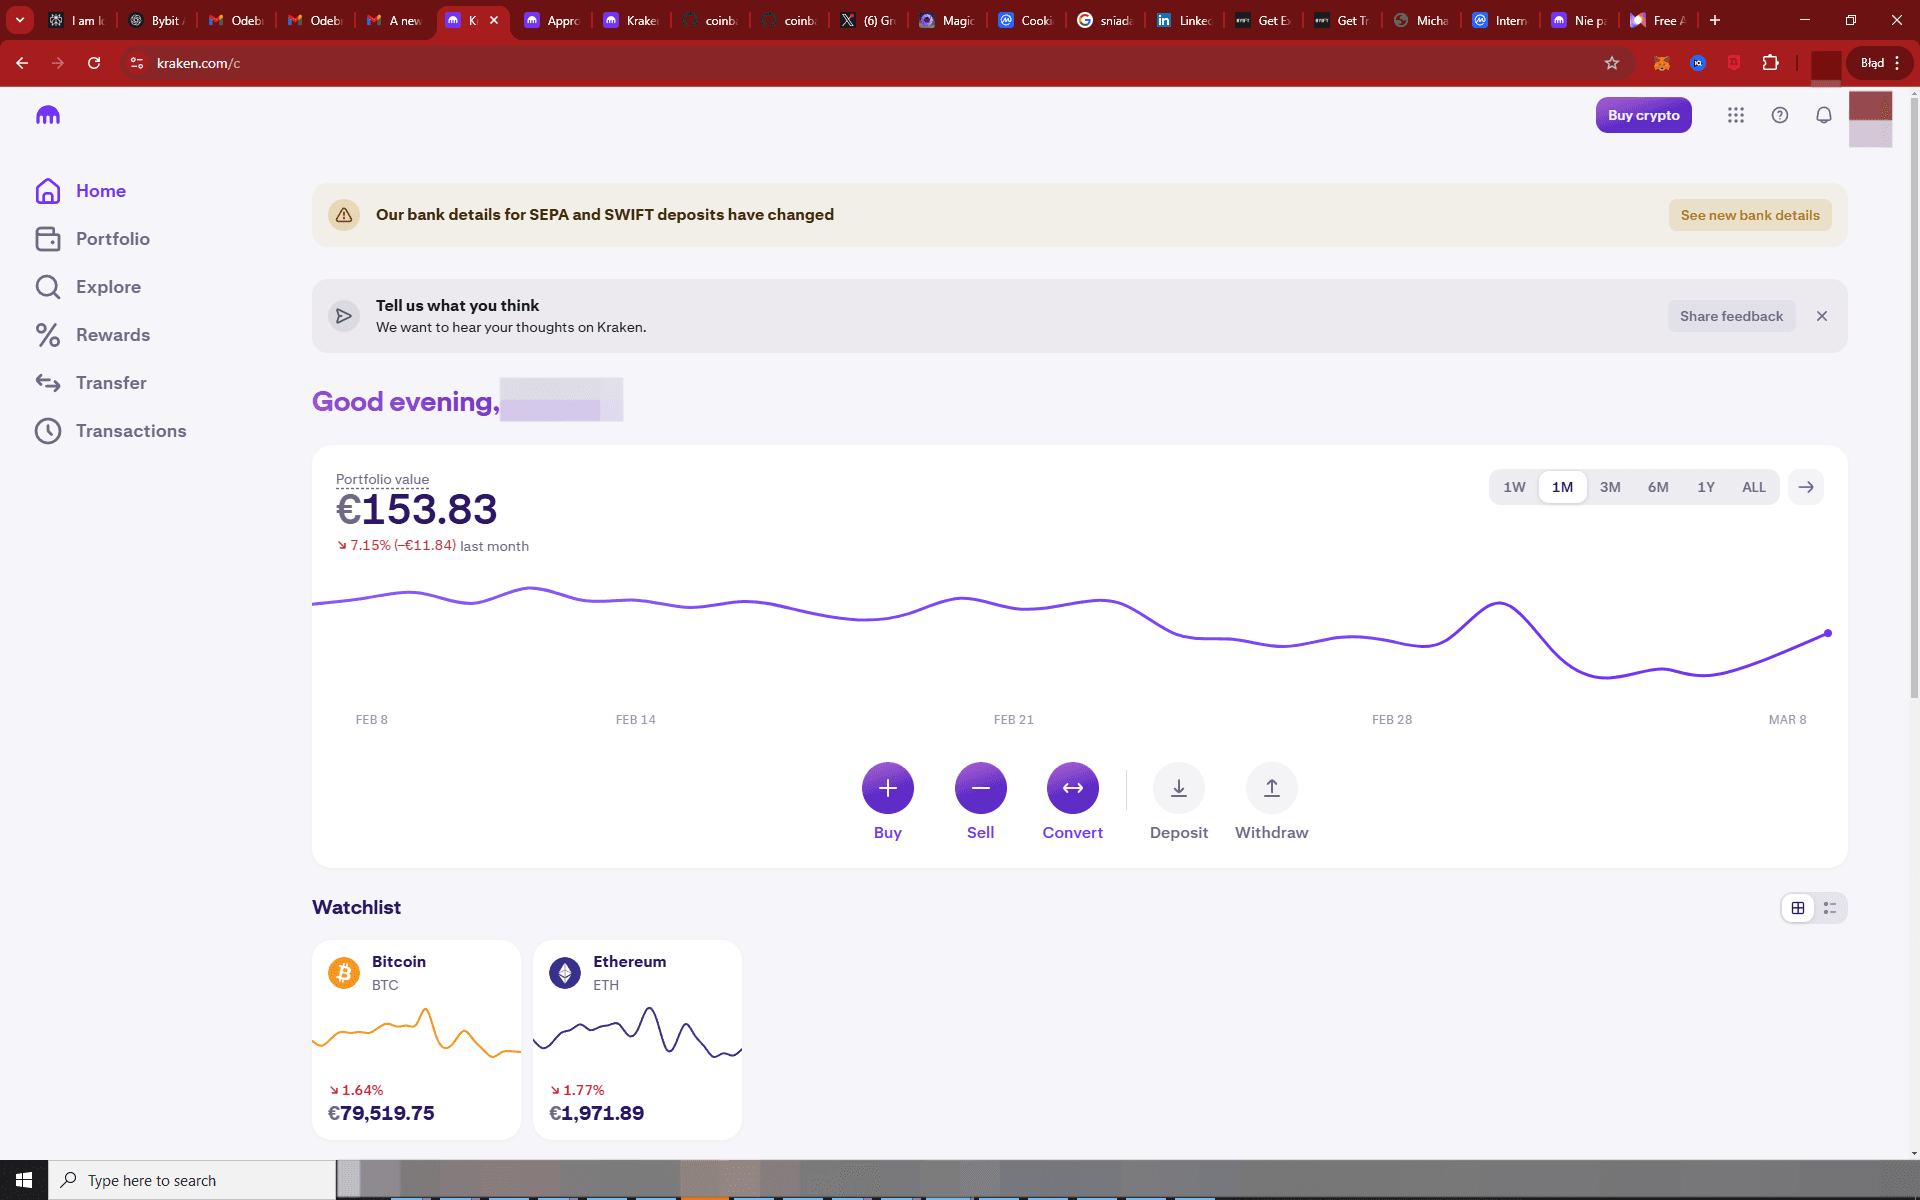This screenshot has width=1920, height=1200.
Task: Switch to the LinkedIn browser tab
Action: [1184, 20]
